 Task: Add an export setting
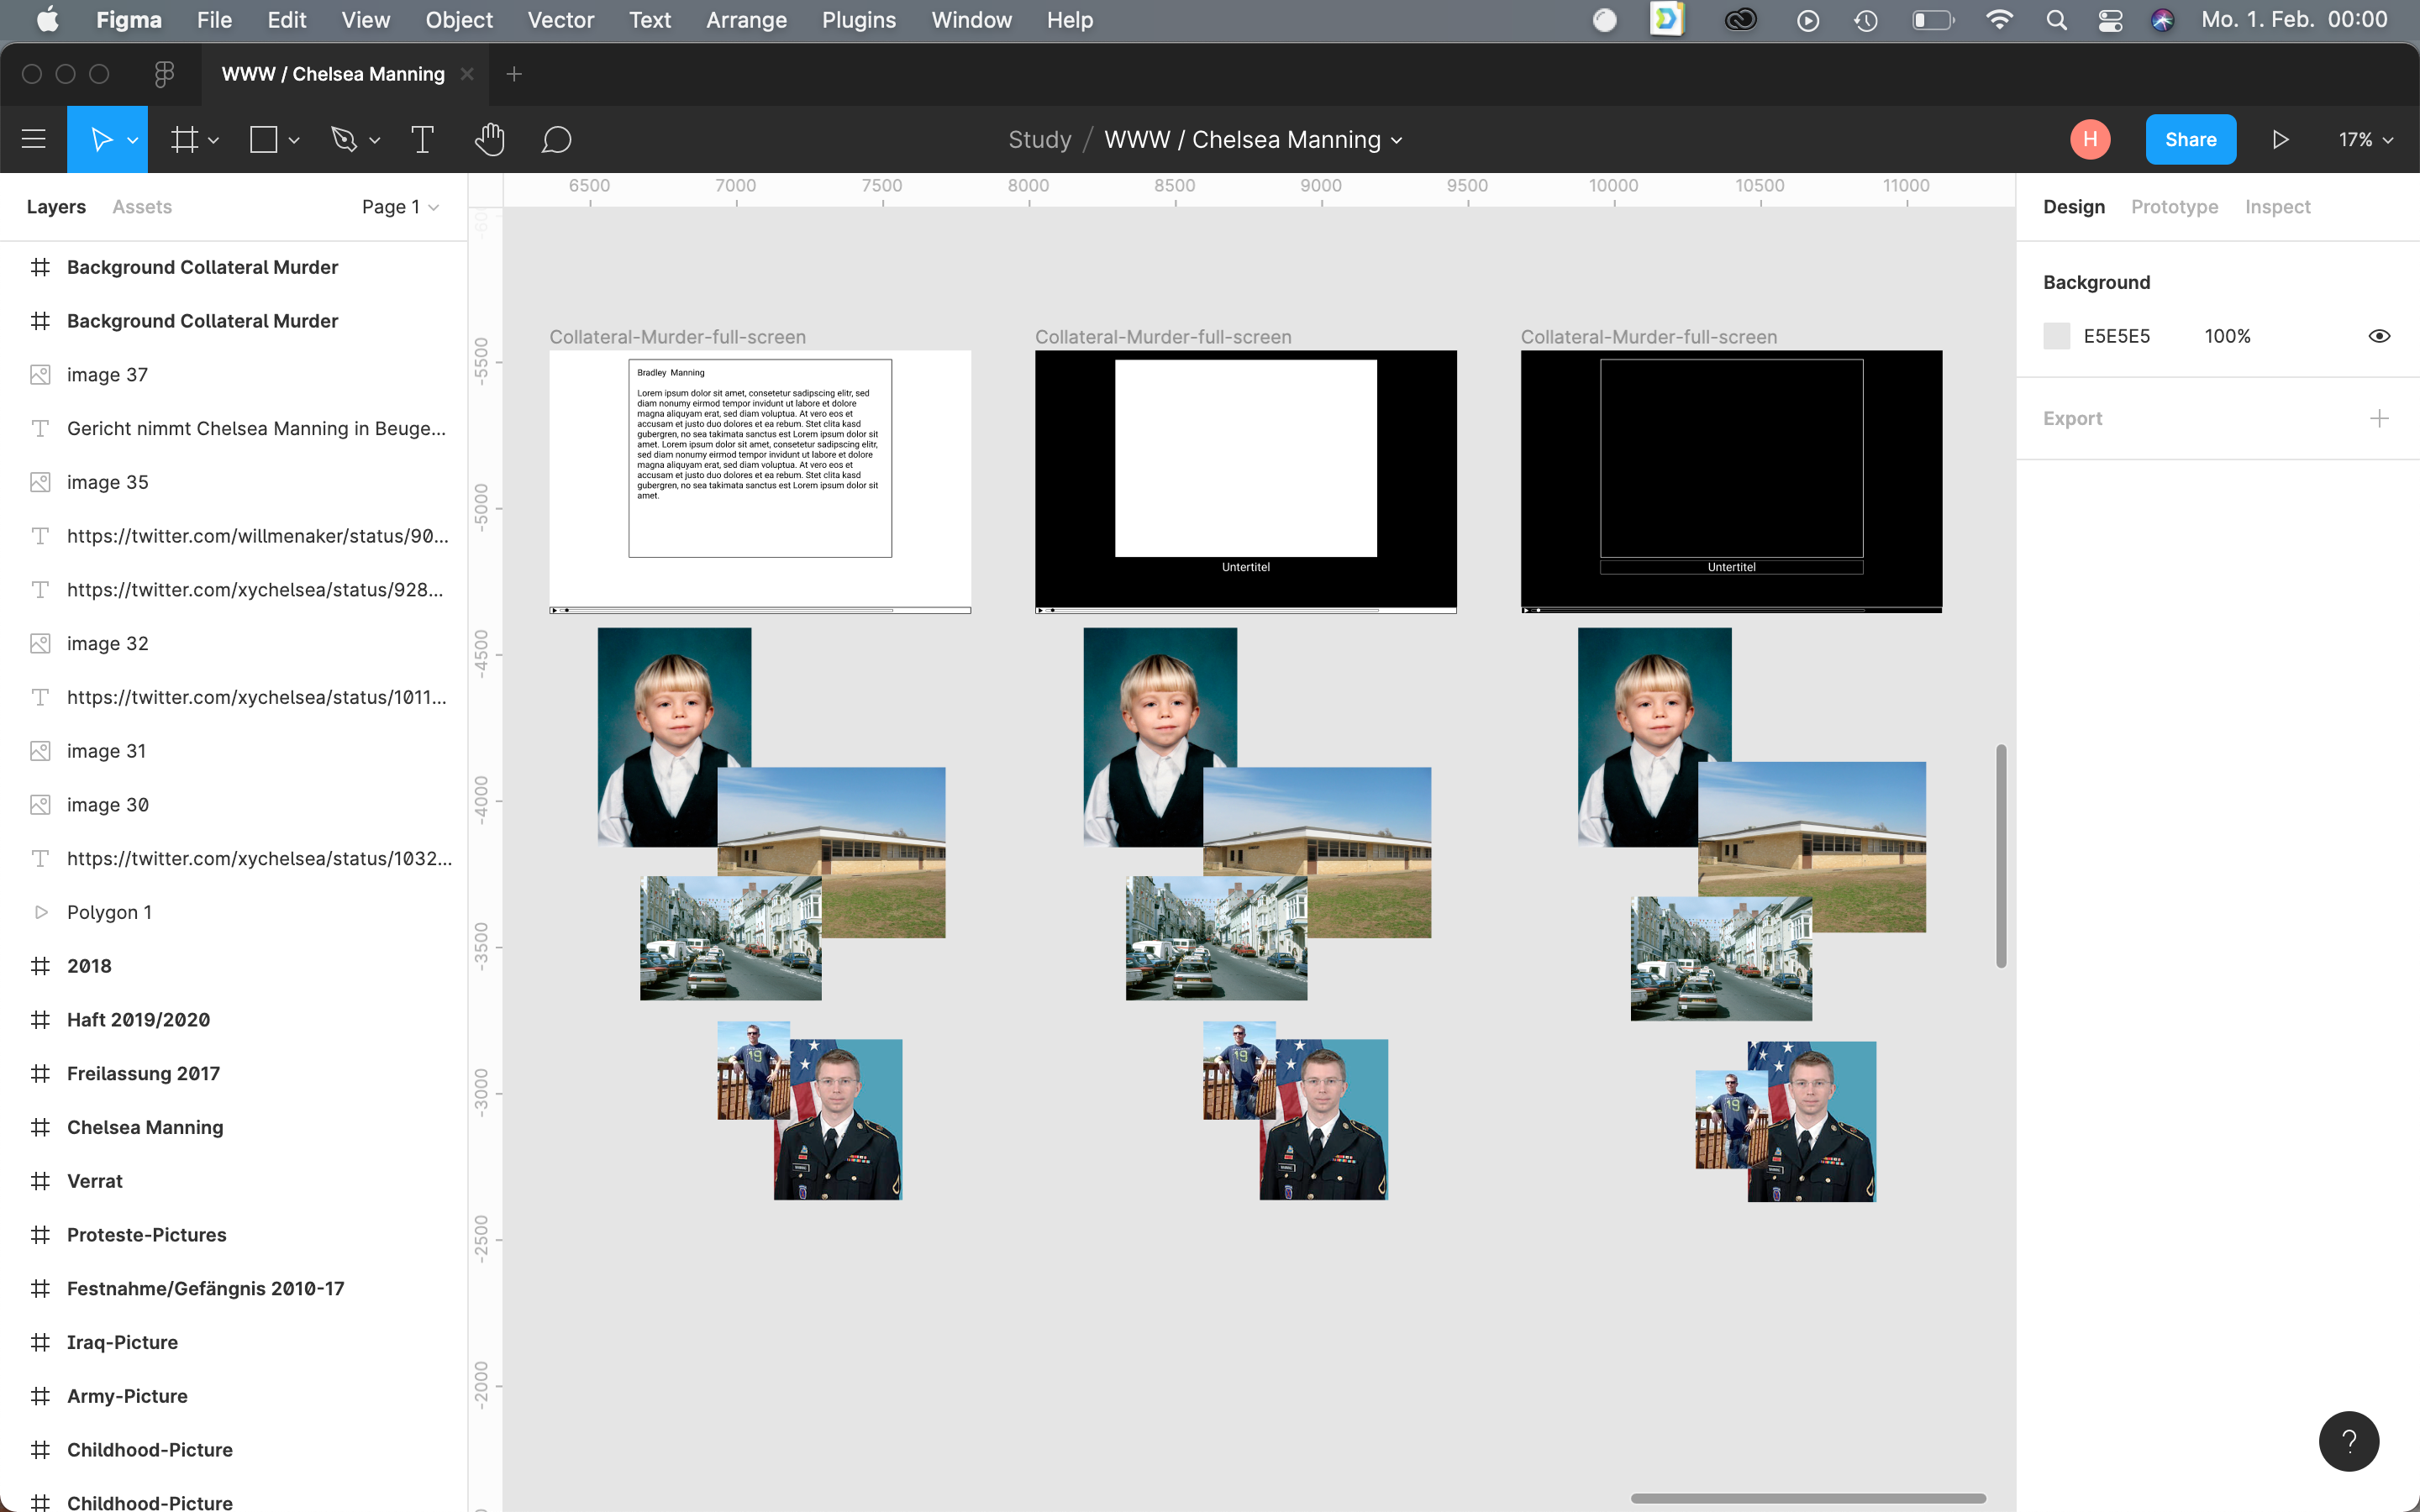(x=2379, y=419)
